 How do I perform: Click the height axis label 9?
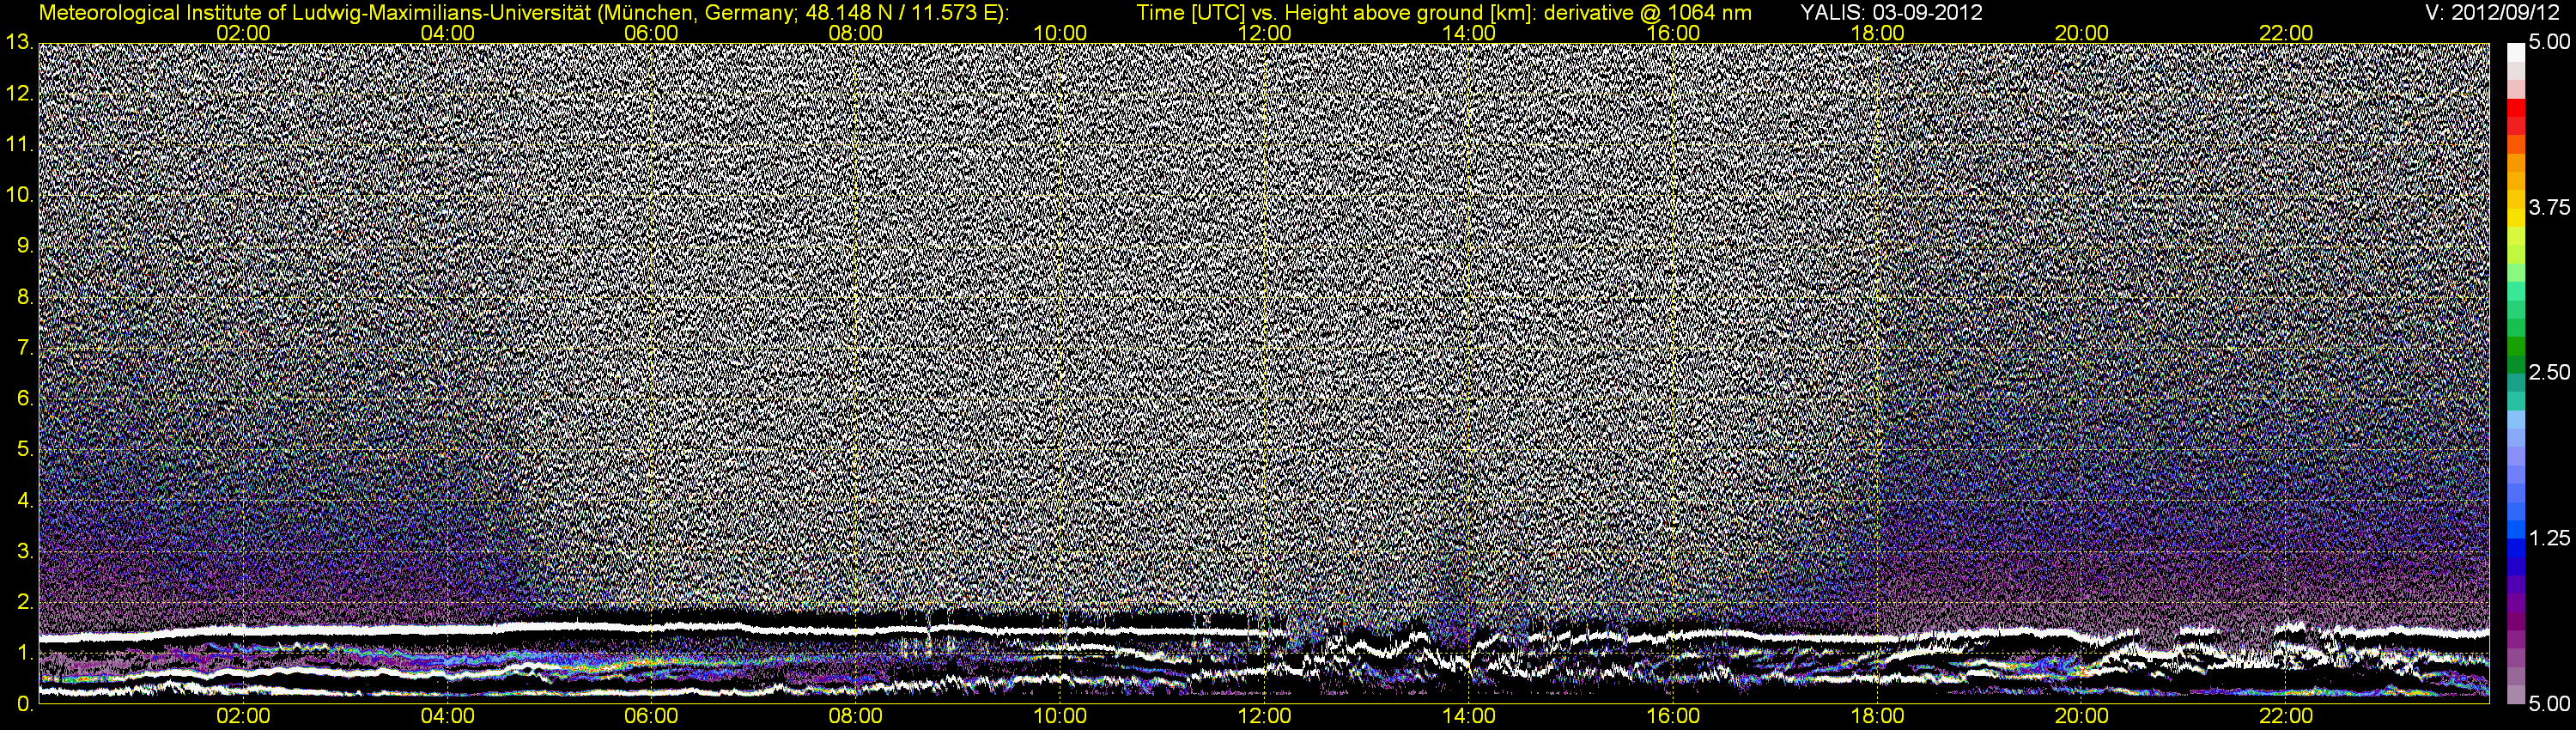pyautogui.click(x=25, y=246)
